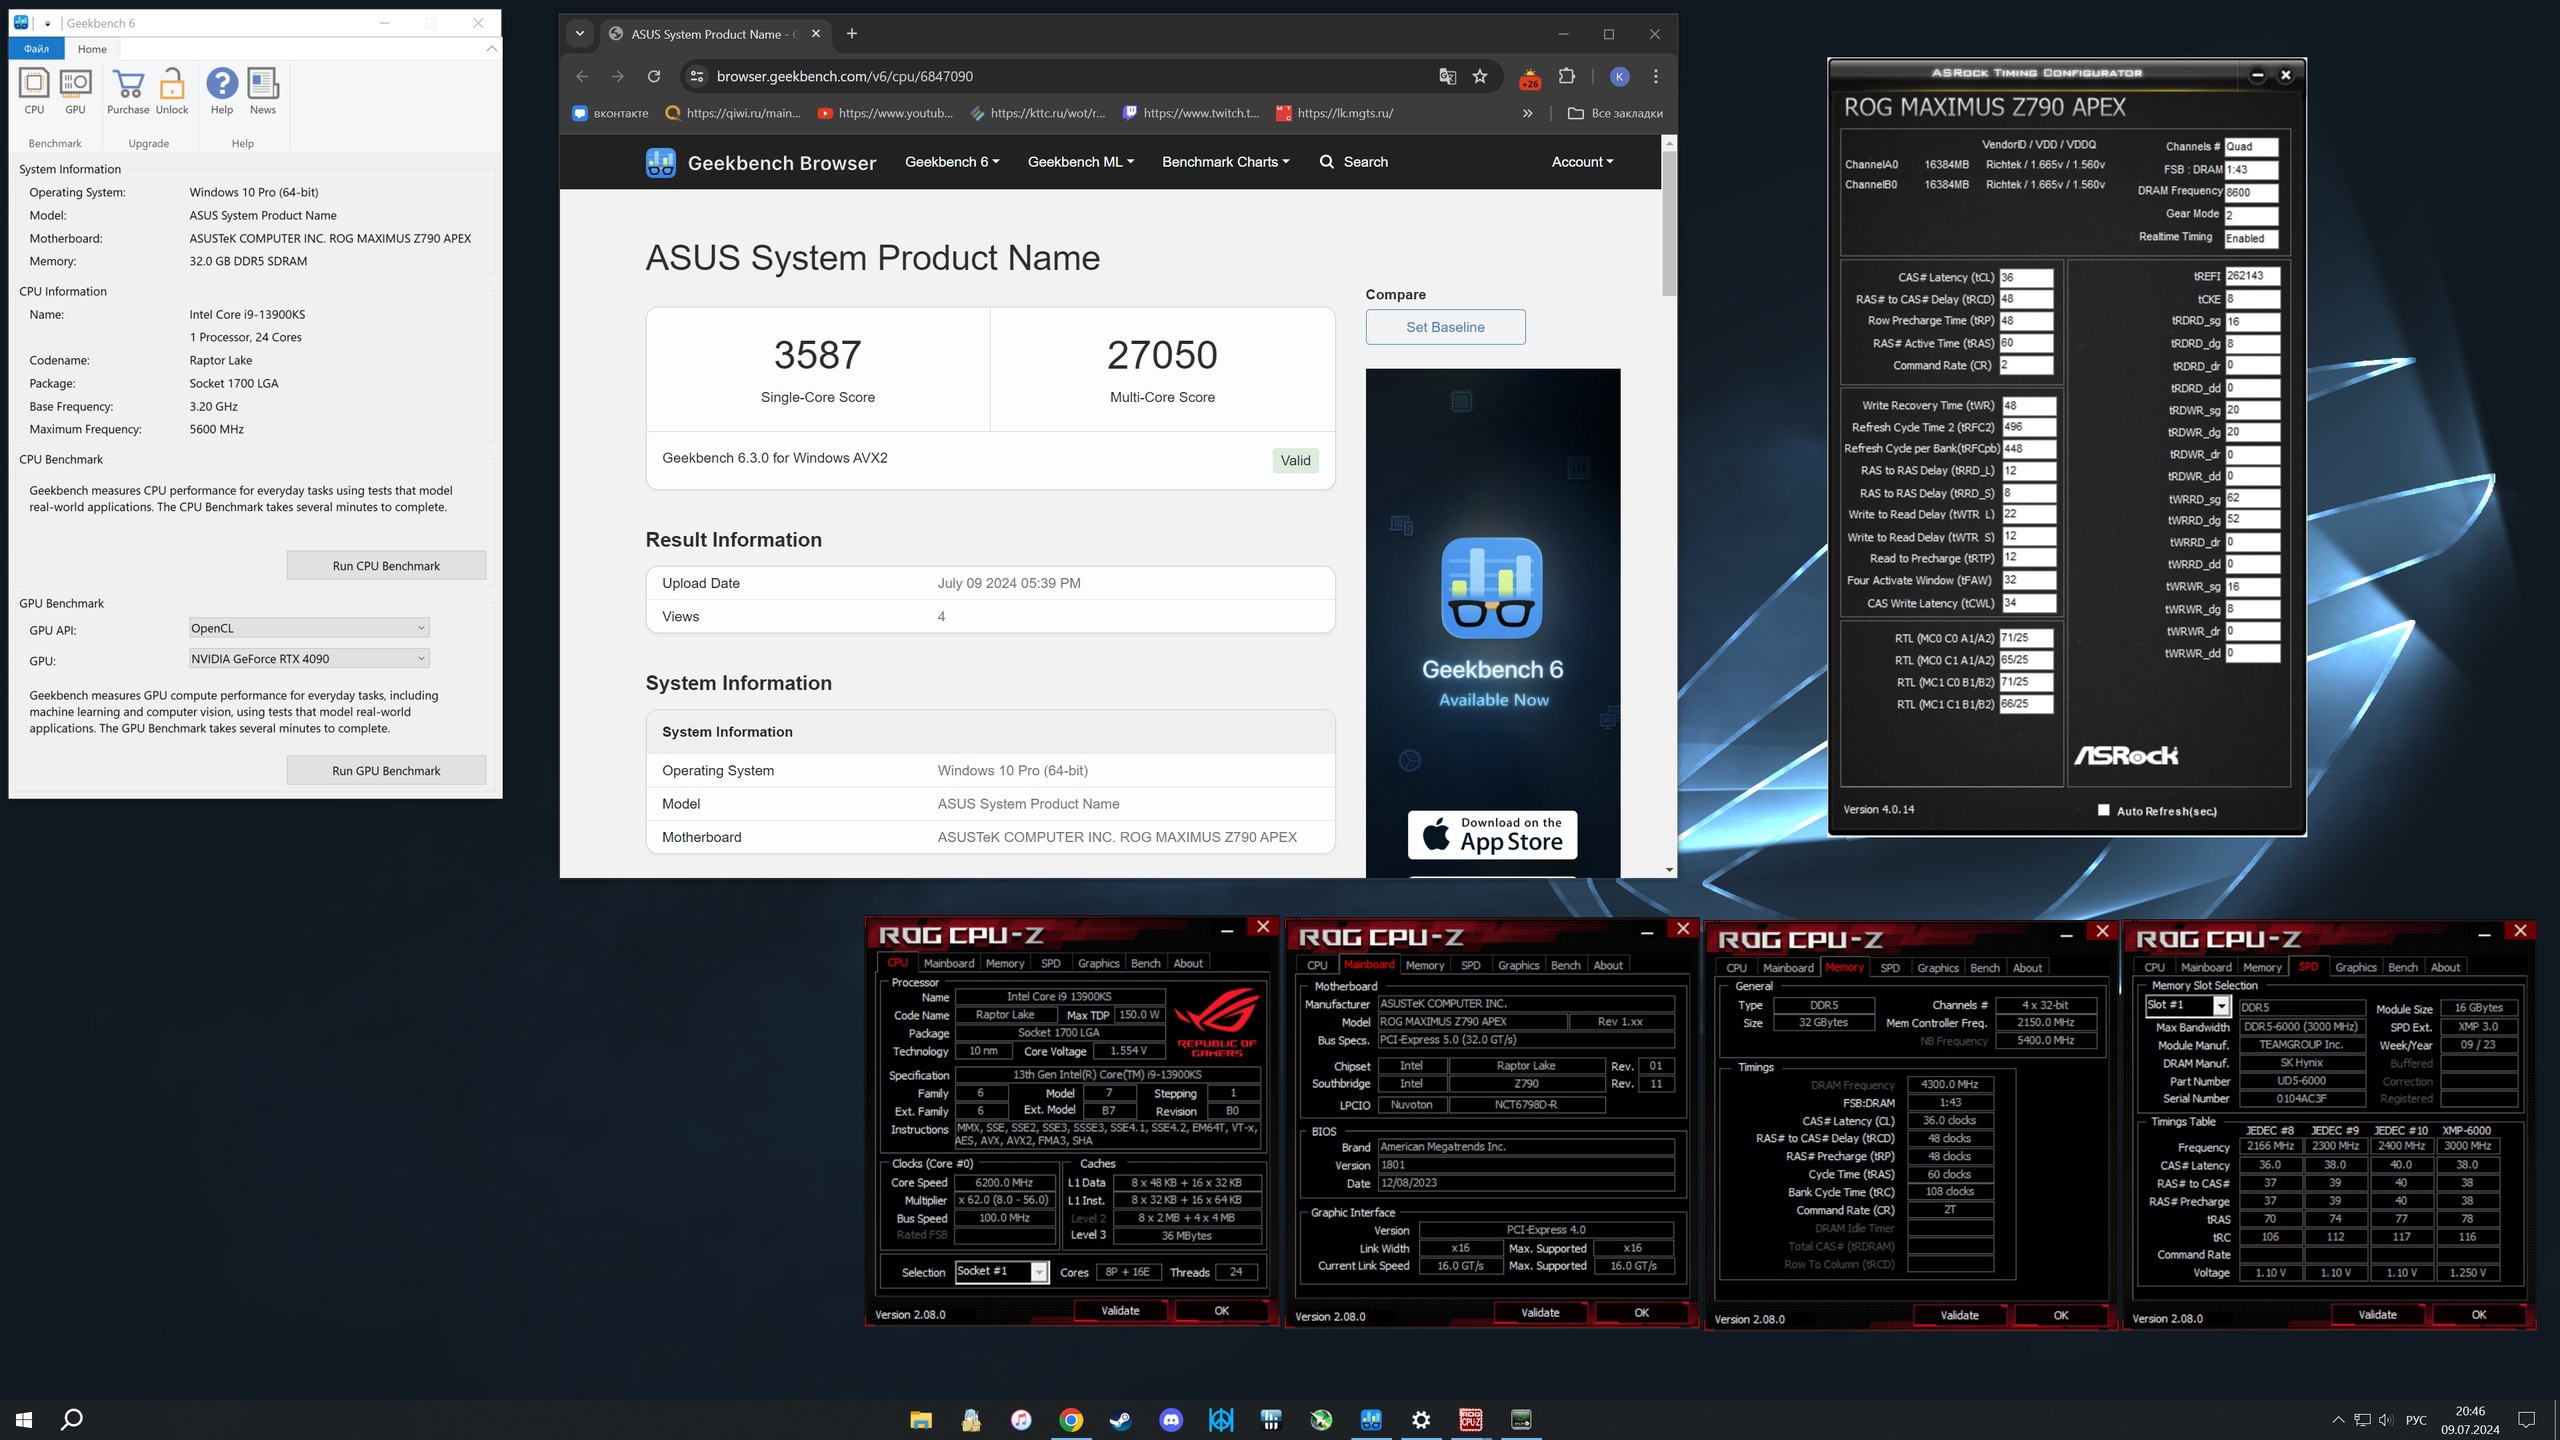Expand the GPU NVIDIA GeForce RTX 4090 dropdown
The width and height of the screenshot is (2560, 1440).
coord(309,658)
